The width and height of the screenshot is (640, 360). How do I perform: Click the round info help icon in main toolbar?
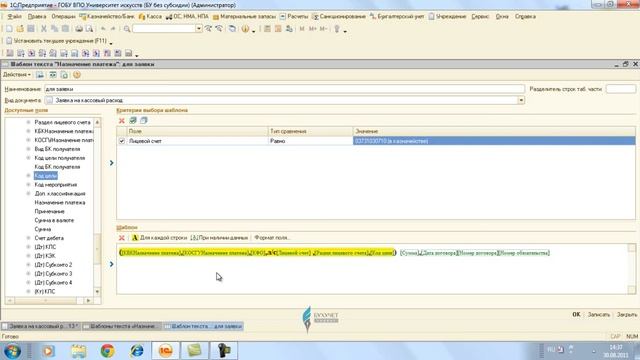tap(245, 29)
